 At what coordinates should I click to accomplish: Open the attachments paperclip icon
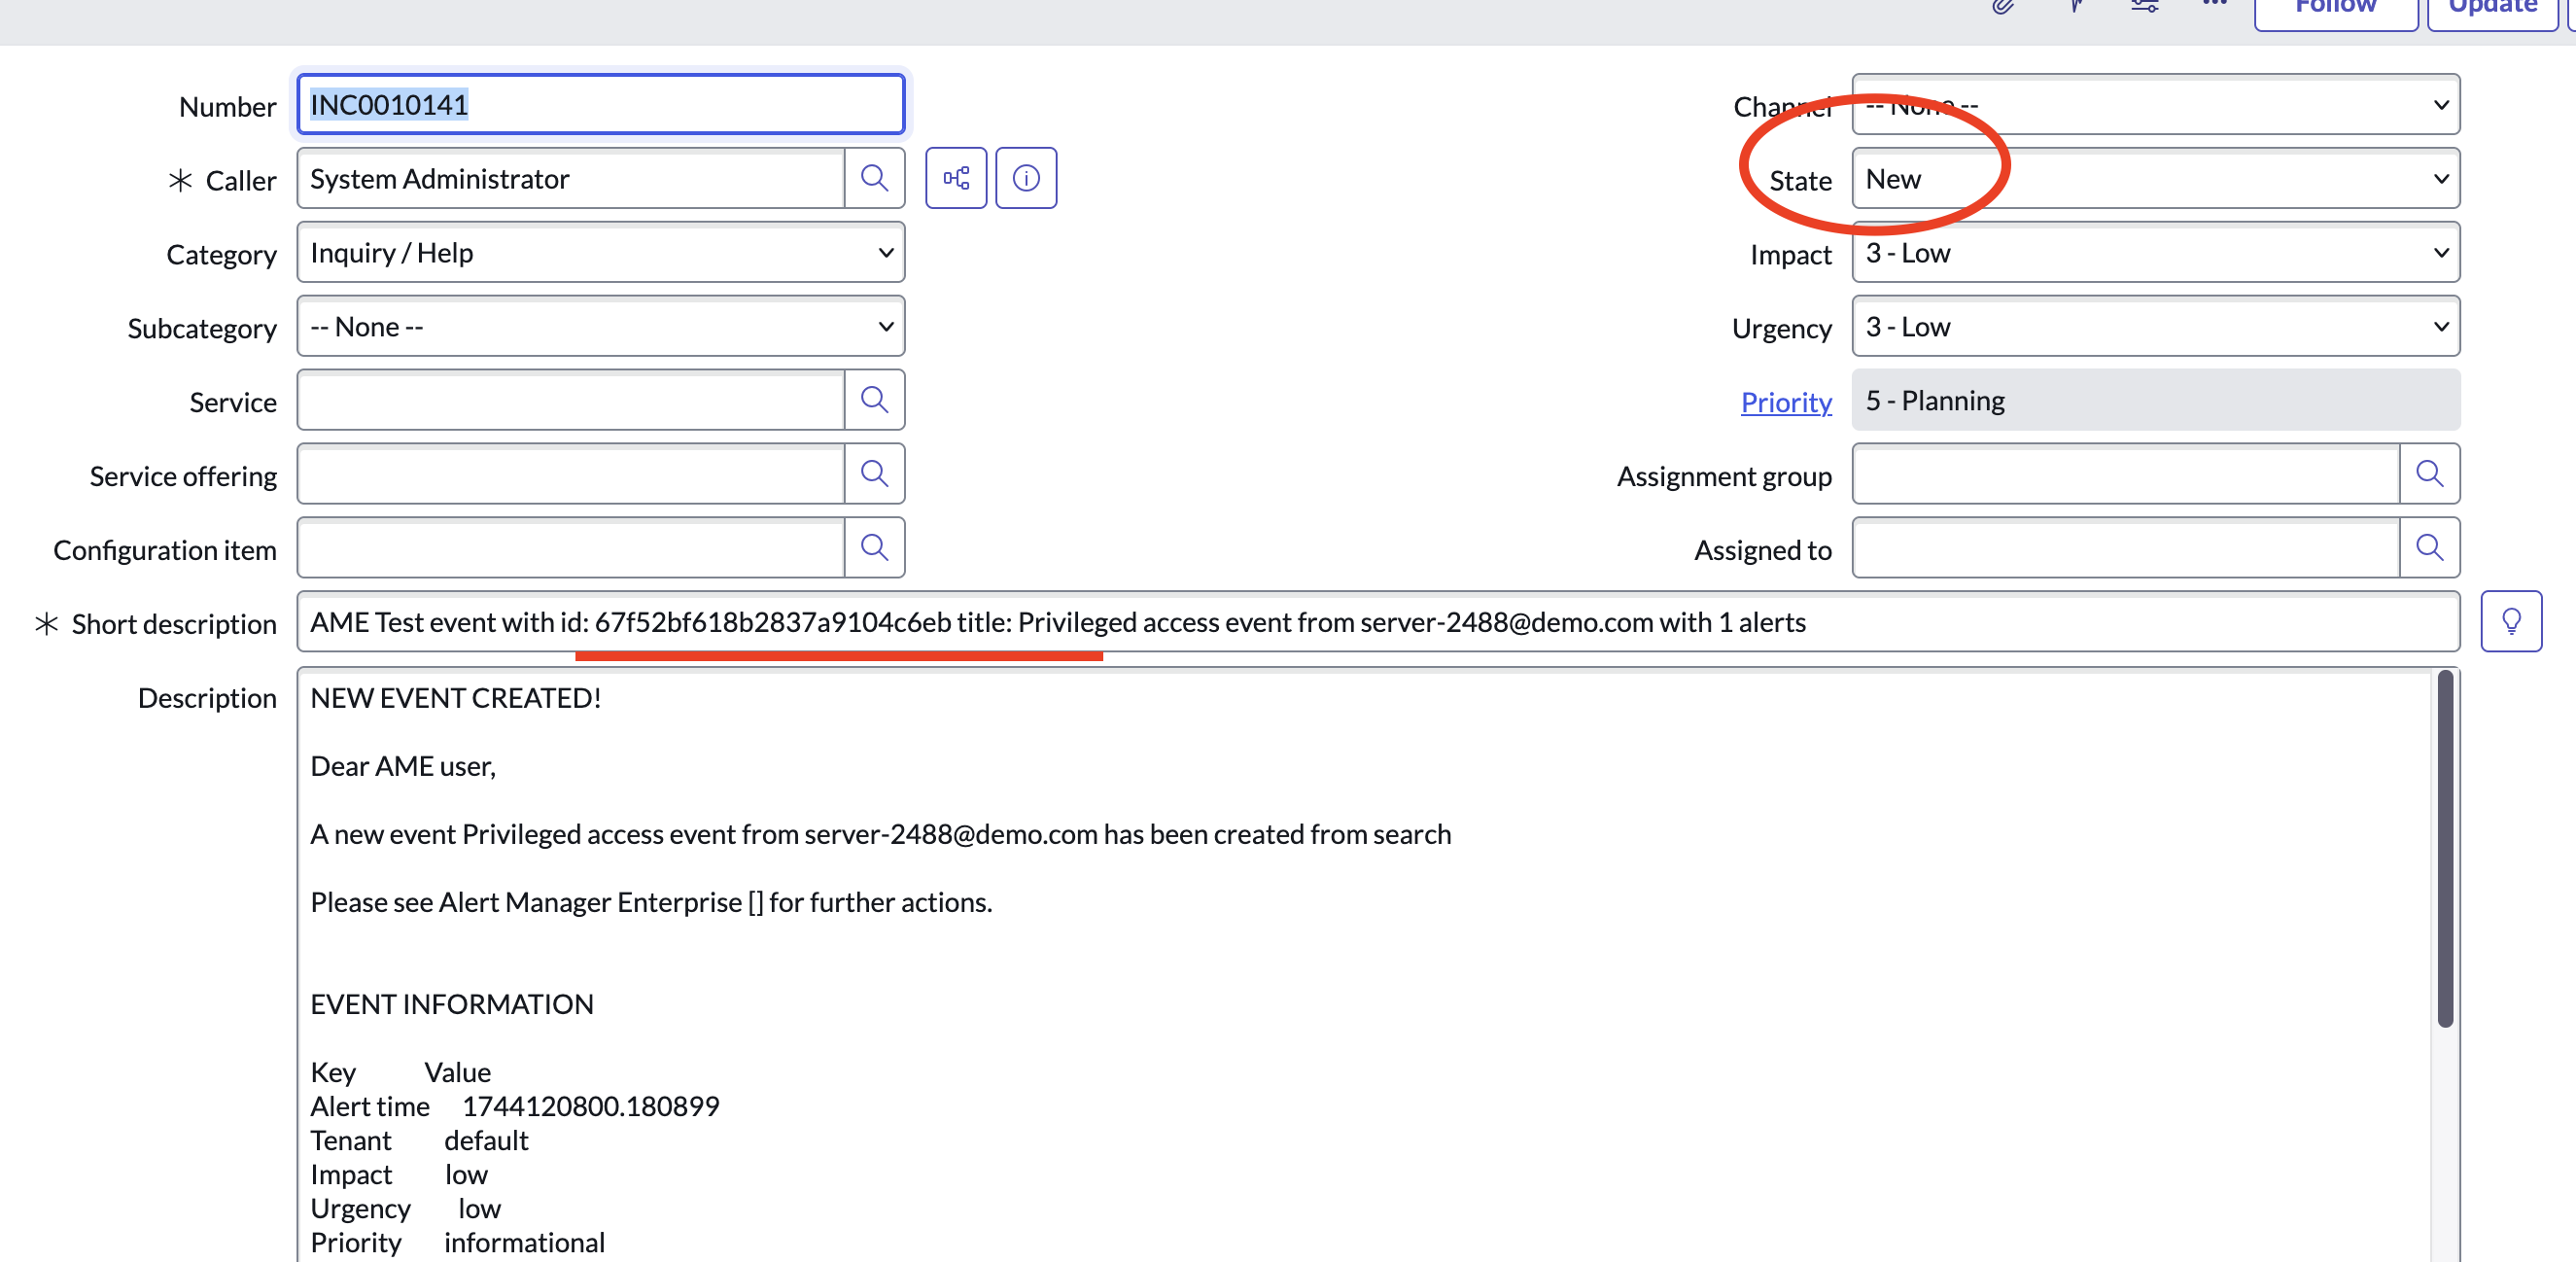(2003, 6)
